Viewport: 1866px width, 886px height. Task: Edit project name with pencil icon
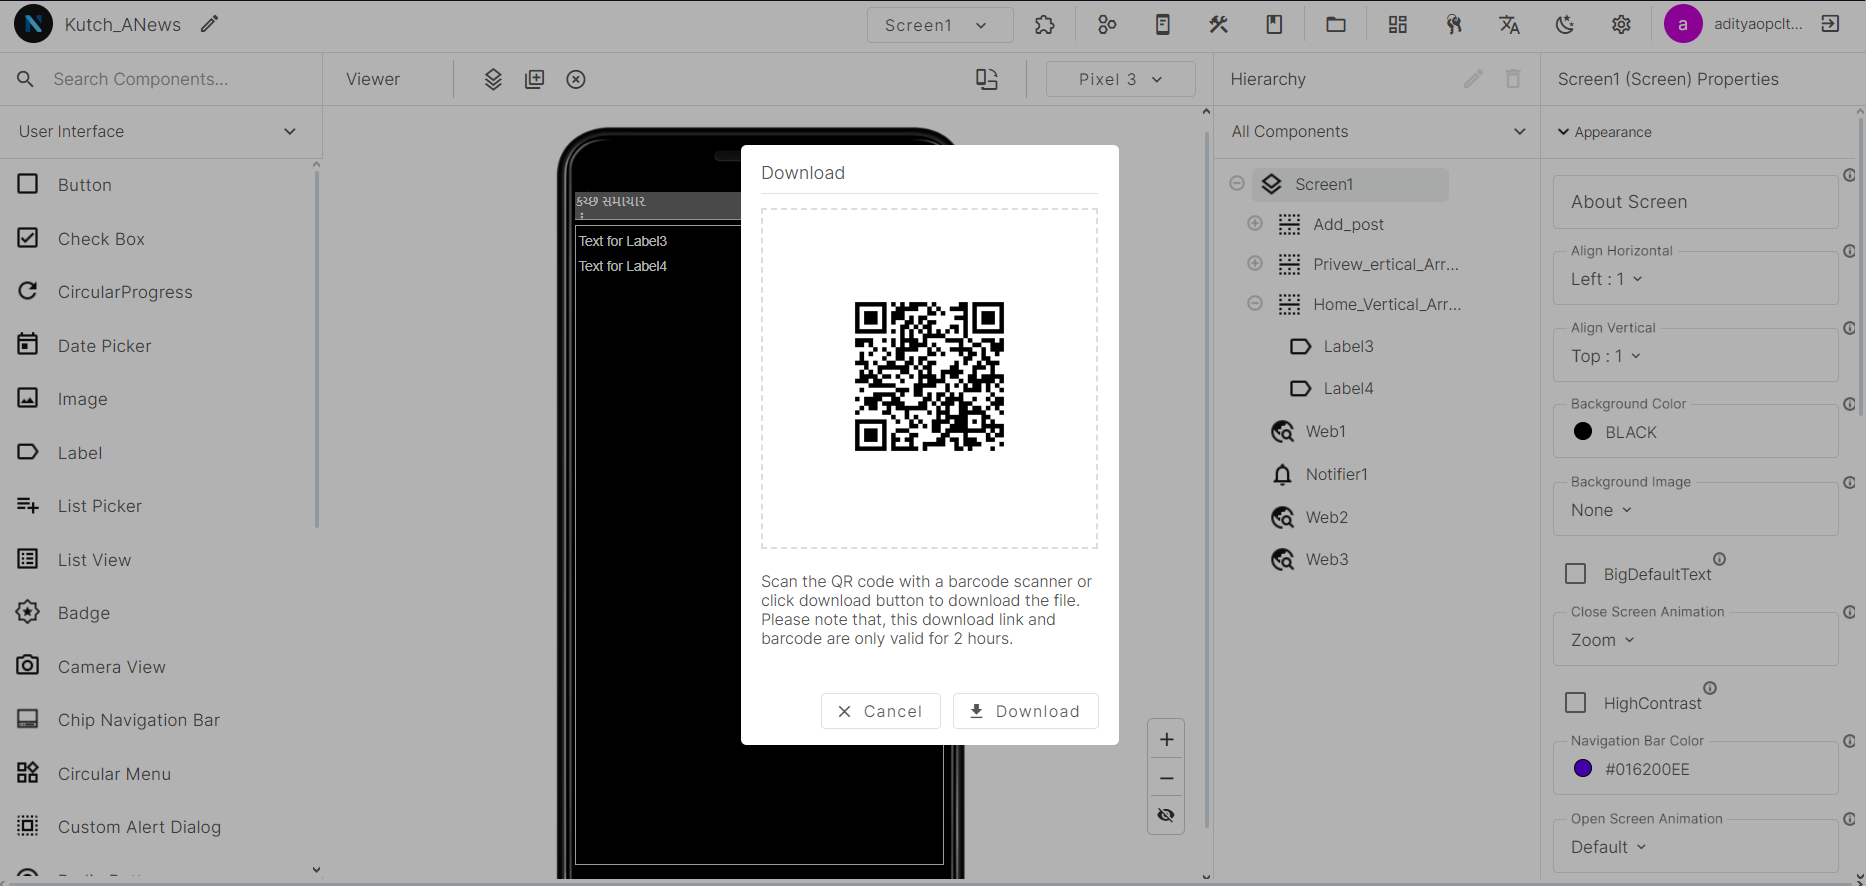click(209, 24)
